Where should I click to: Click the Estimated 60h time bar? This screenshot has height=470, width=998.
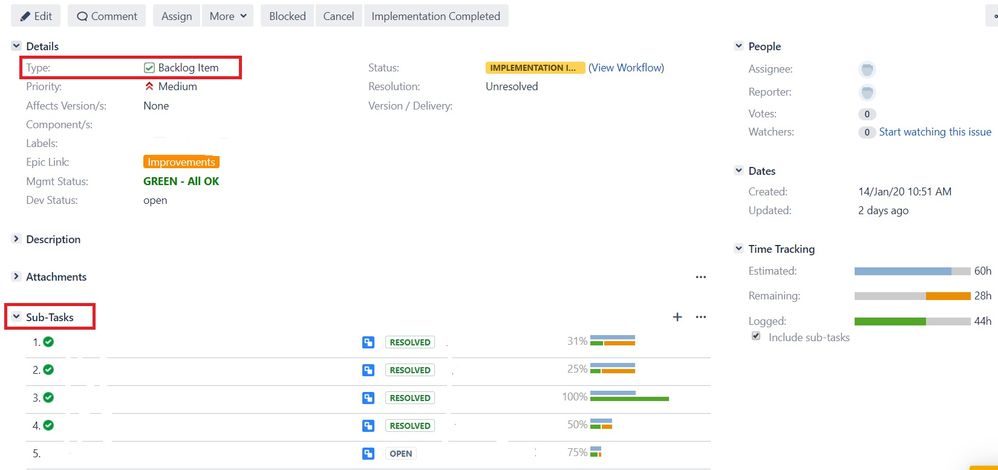click(912, 271)
